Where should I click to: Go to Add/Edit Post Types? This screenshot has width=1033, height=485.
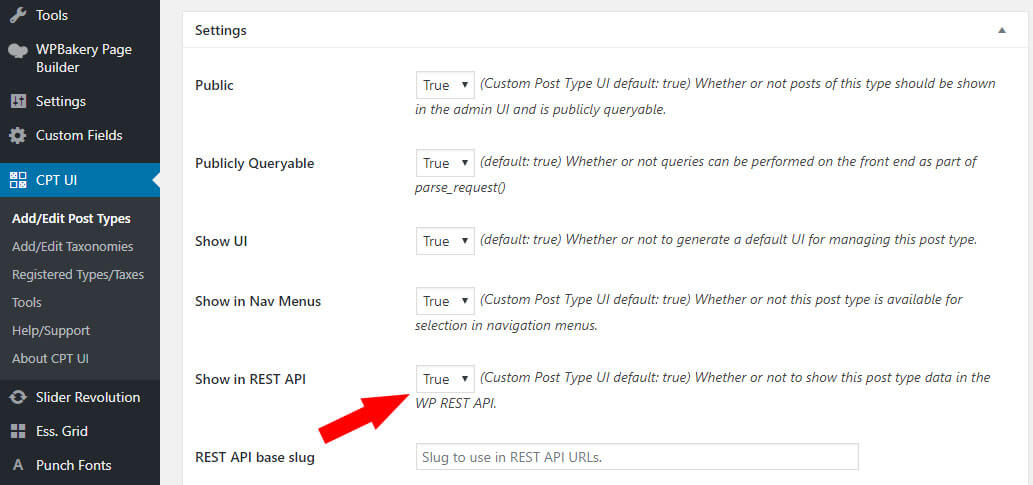click(x=71, y=219)
